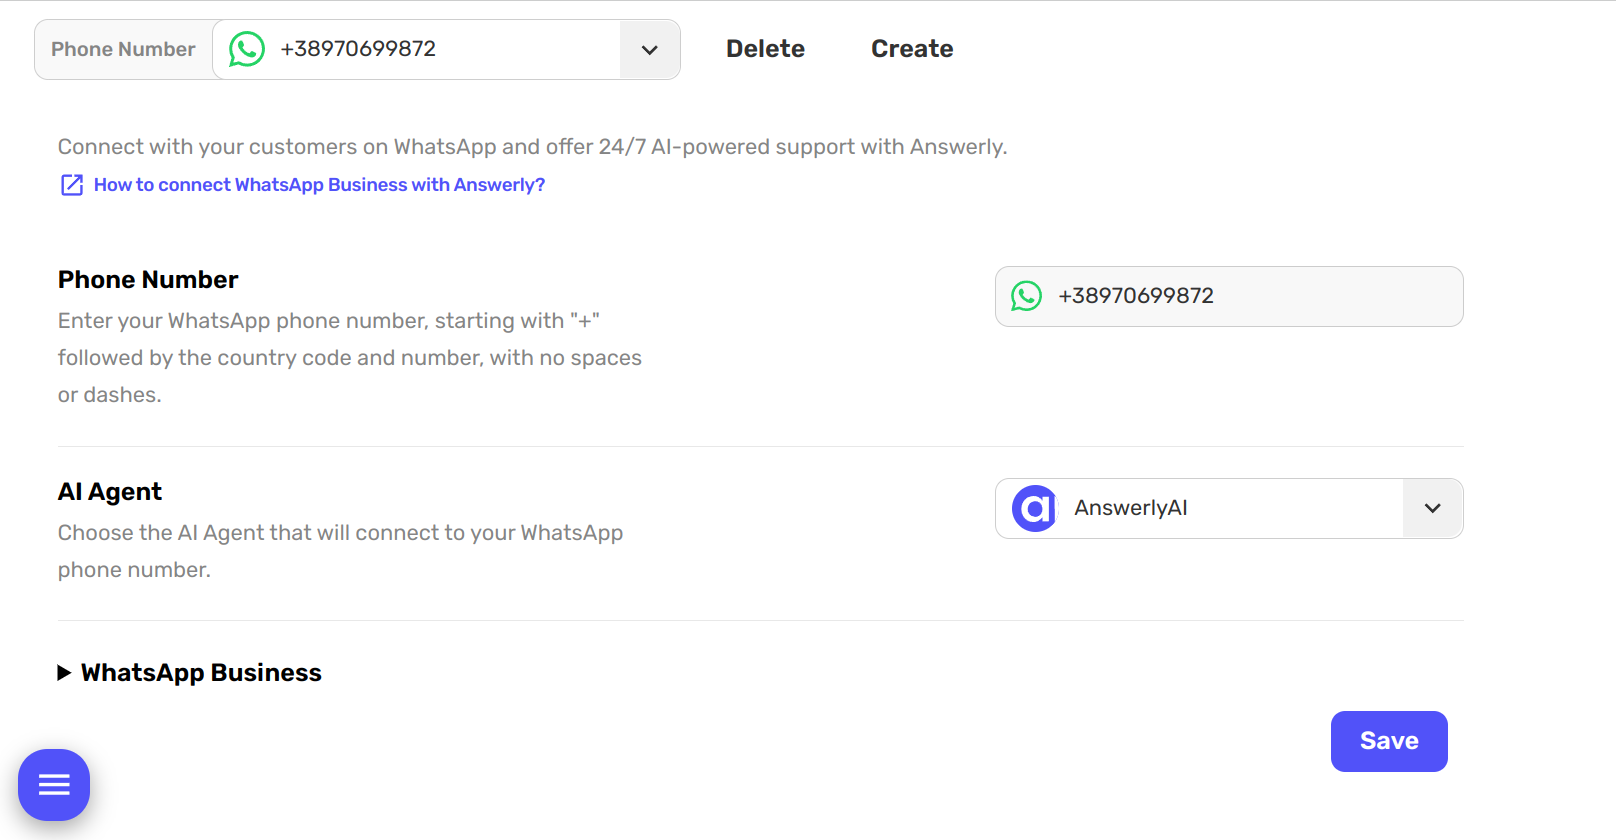Open the 'How to connect WhatsApp Business with Answerly?' link

click(319, 185)
